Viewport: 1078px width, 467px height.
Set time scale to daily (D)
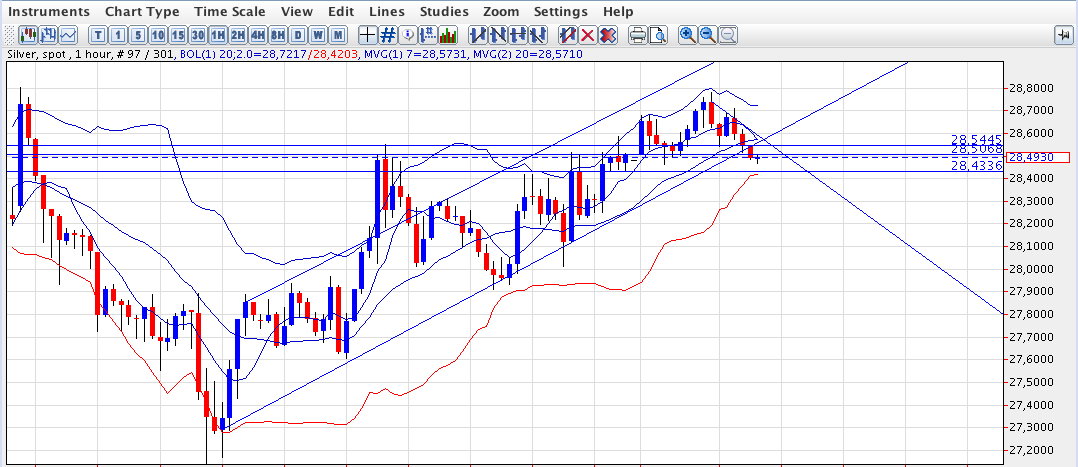click(x=297, y=35)
